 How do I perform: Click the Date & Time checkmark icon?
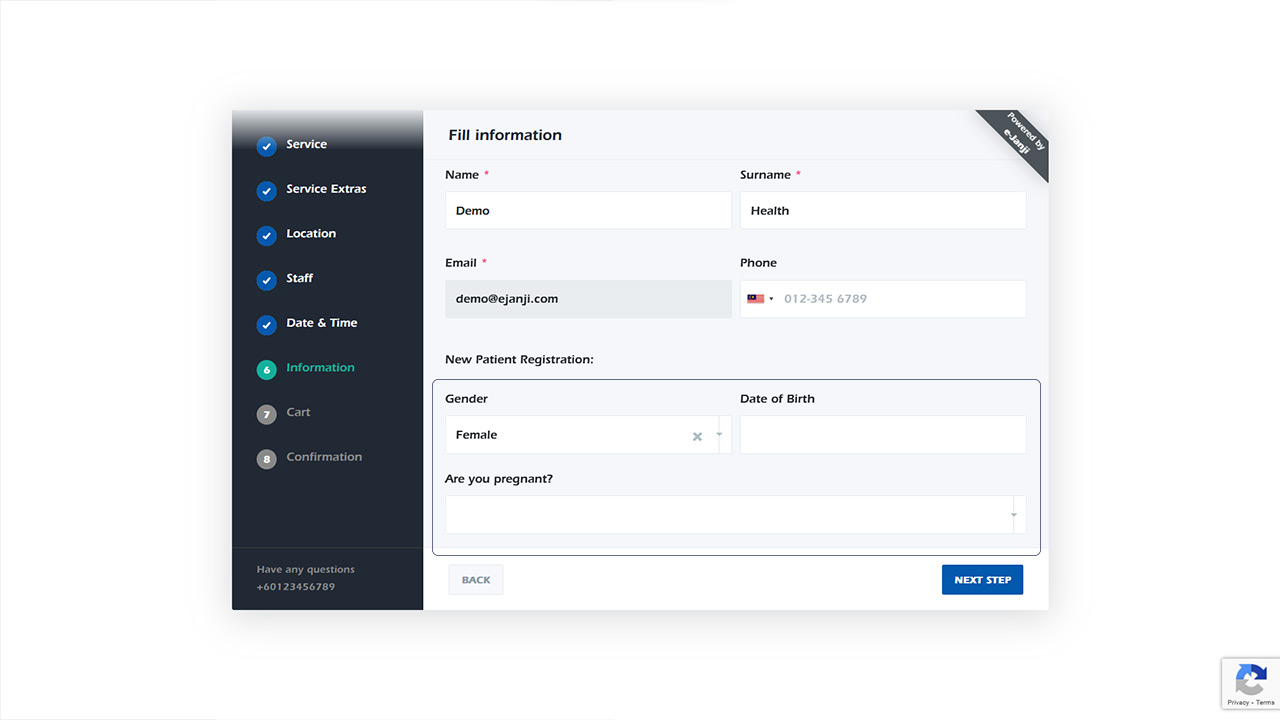click(x=266, y=325)
